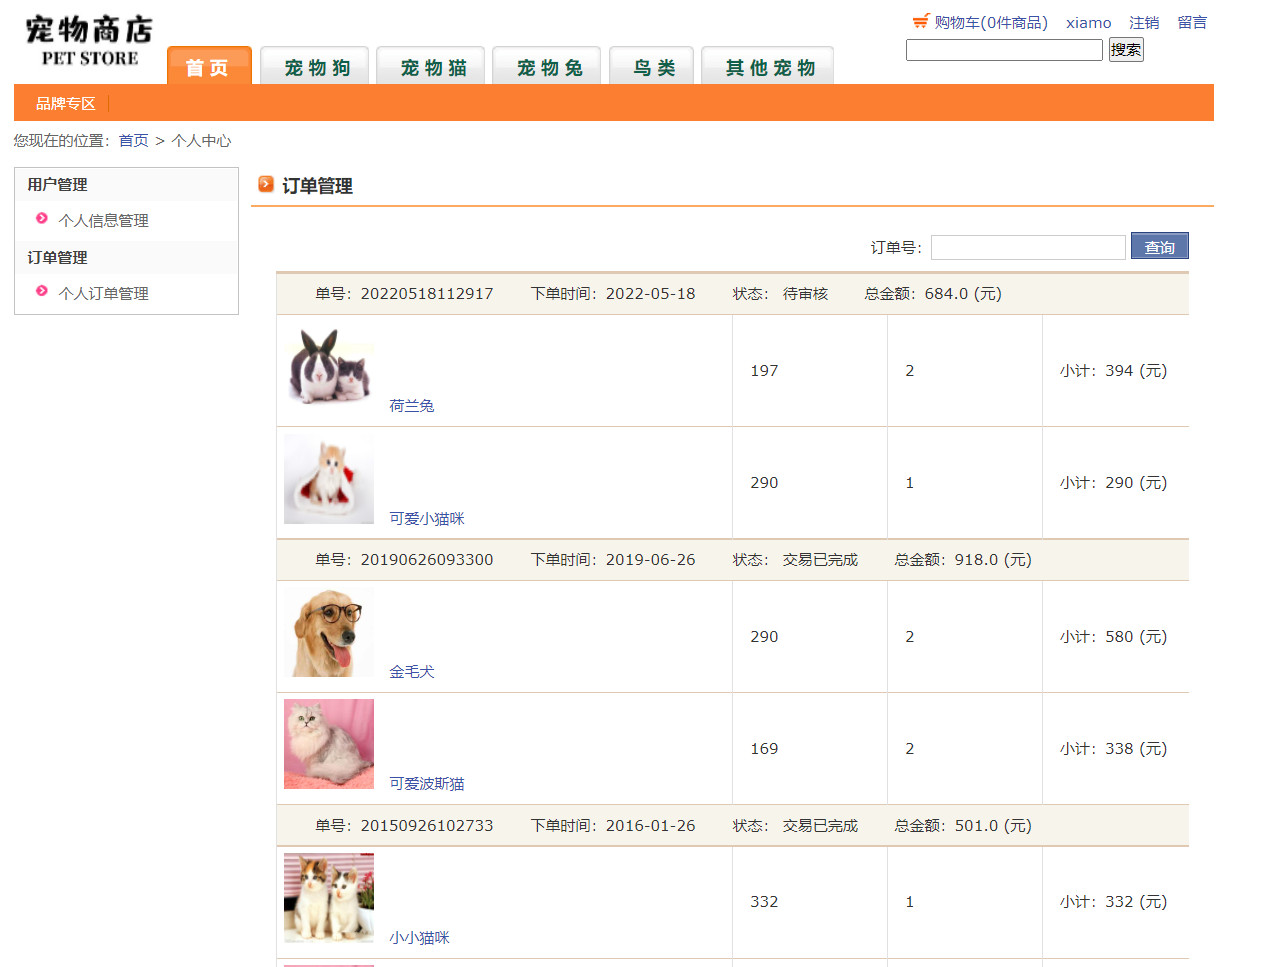Open 个人订单管理 in the sidebar
The image size is (1276, 967).
point(103,293)
